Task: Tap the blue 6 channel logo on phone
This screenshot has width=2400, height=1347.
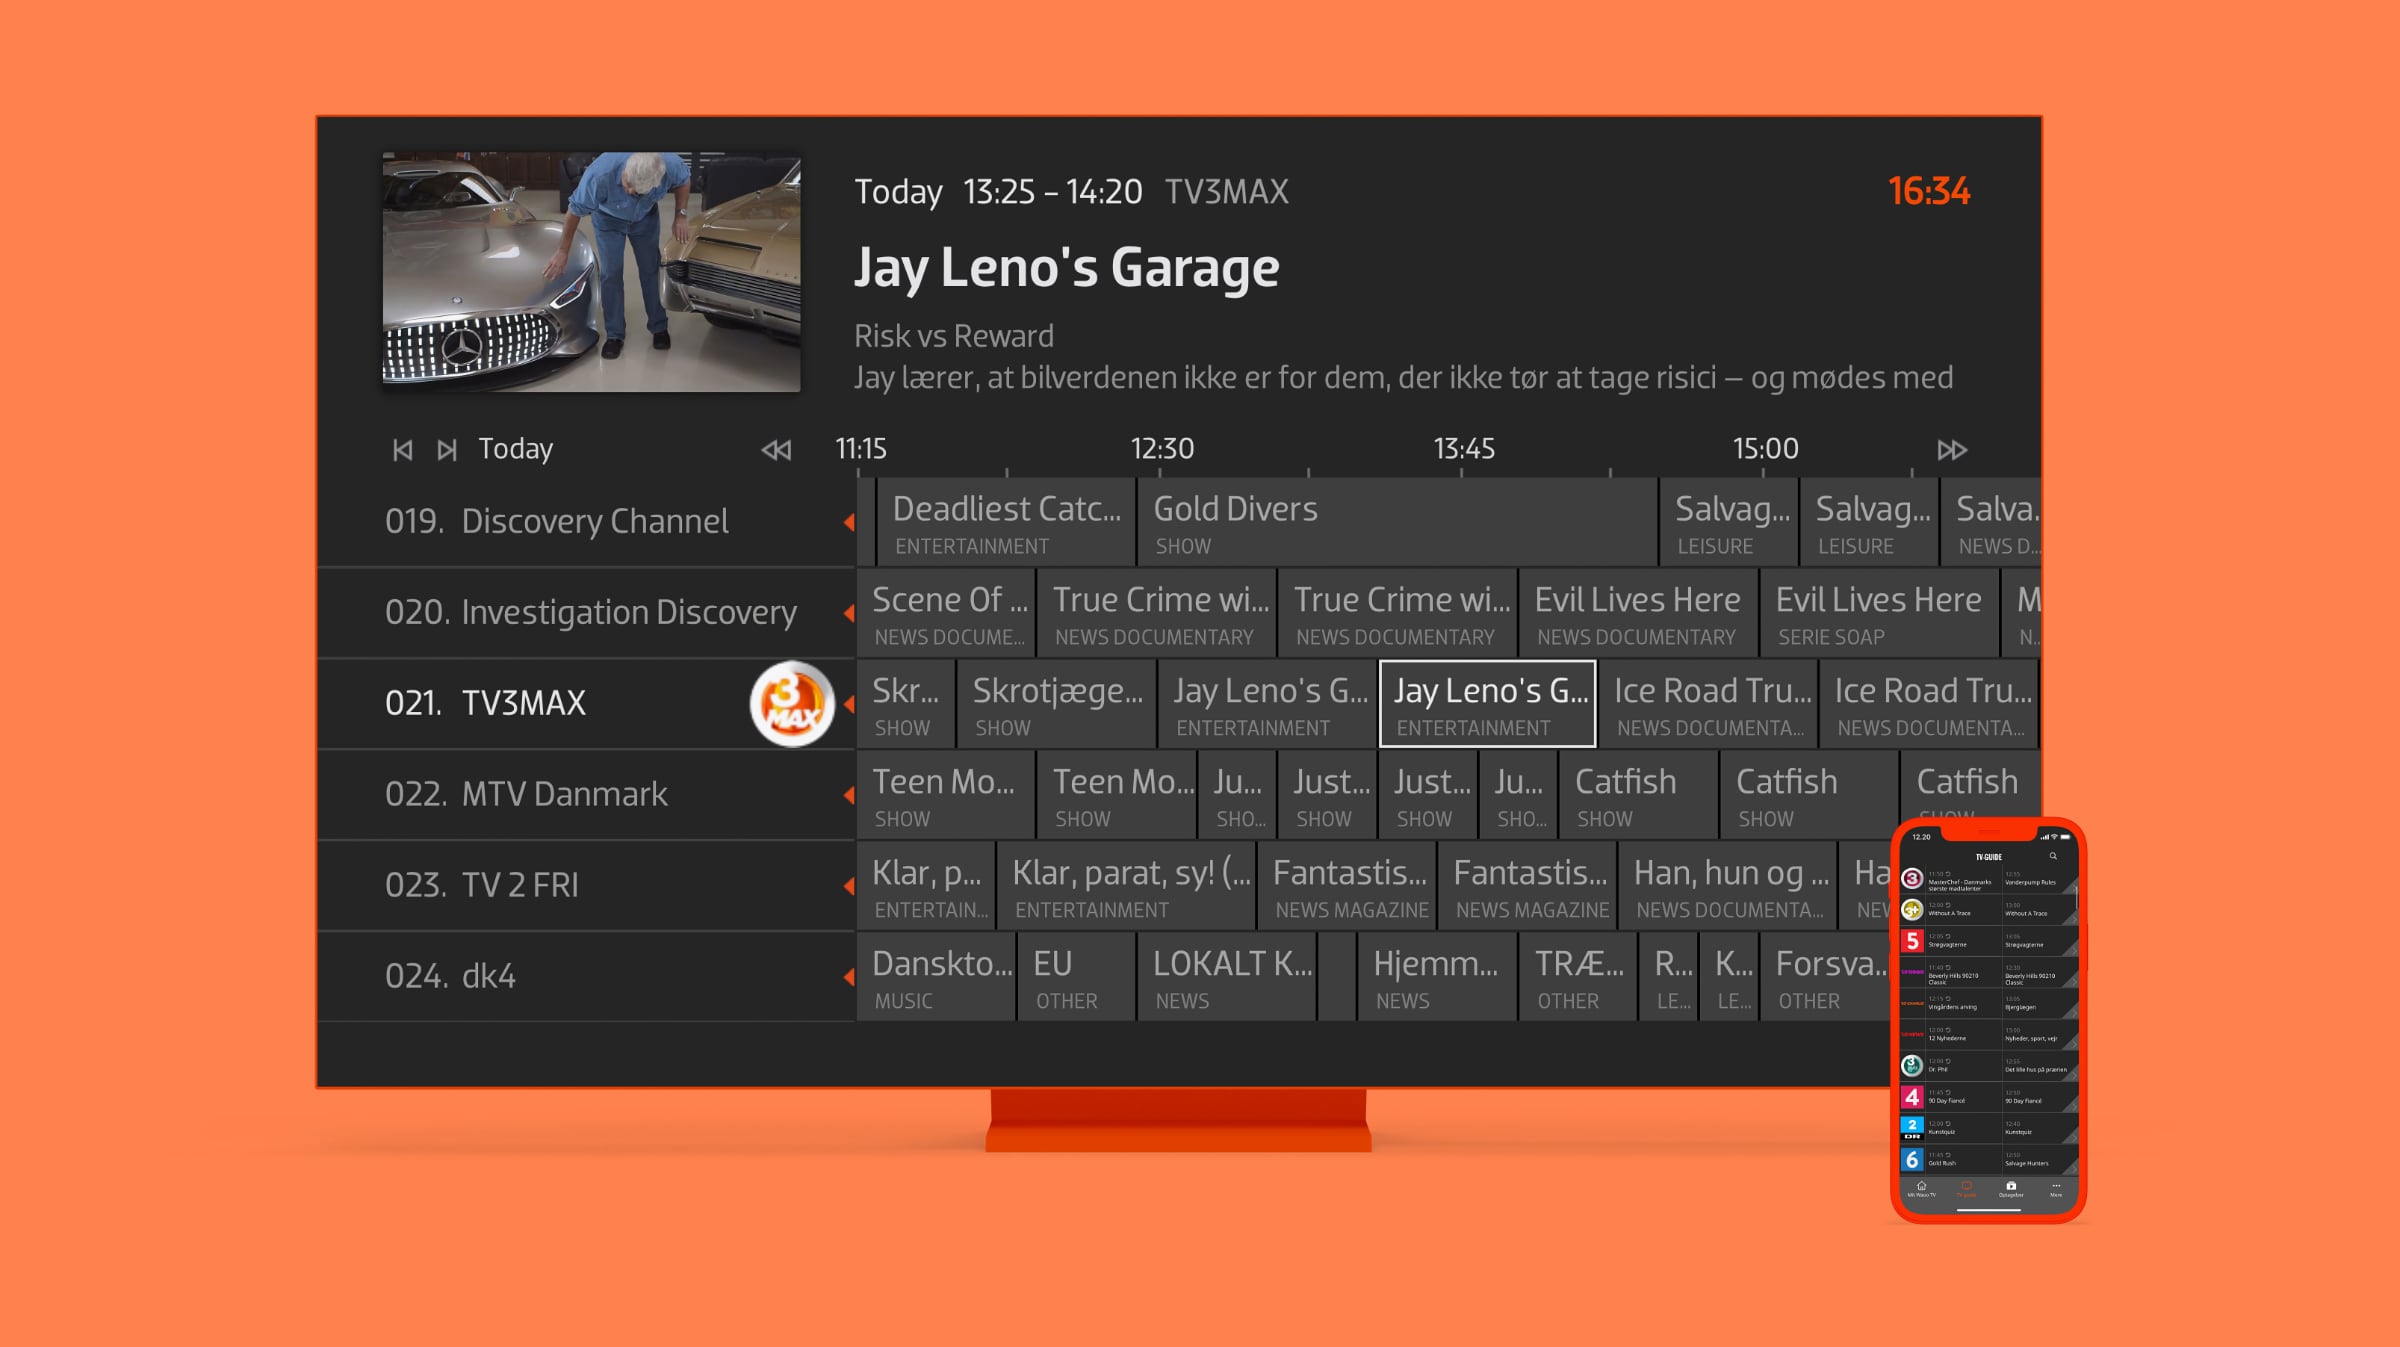Action: point(1912,1159)
